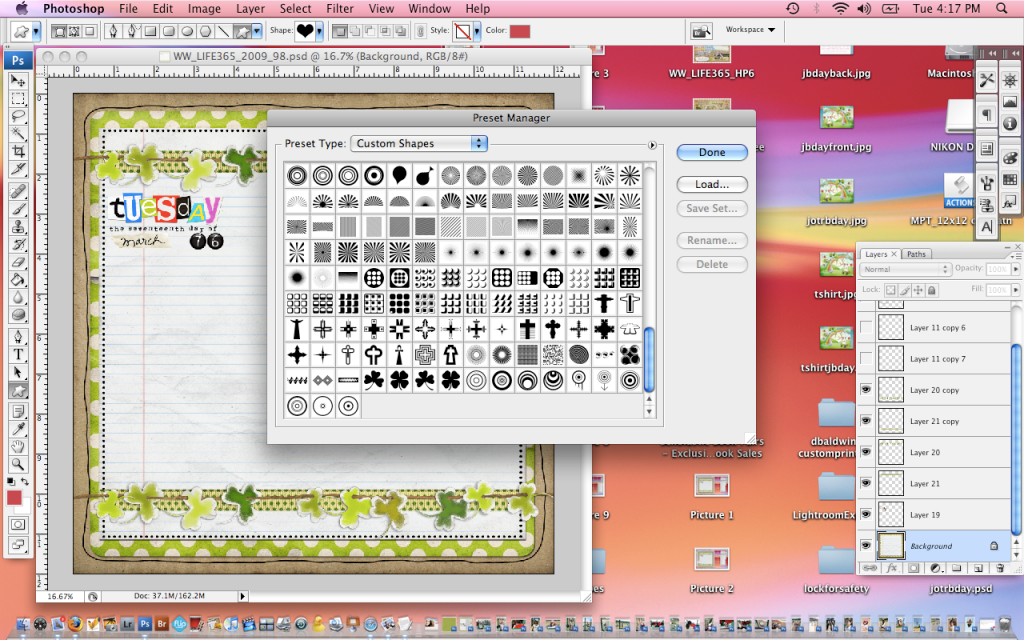Open the Shape picker dropdown in options bar

tap(318, 31)
